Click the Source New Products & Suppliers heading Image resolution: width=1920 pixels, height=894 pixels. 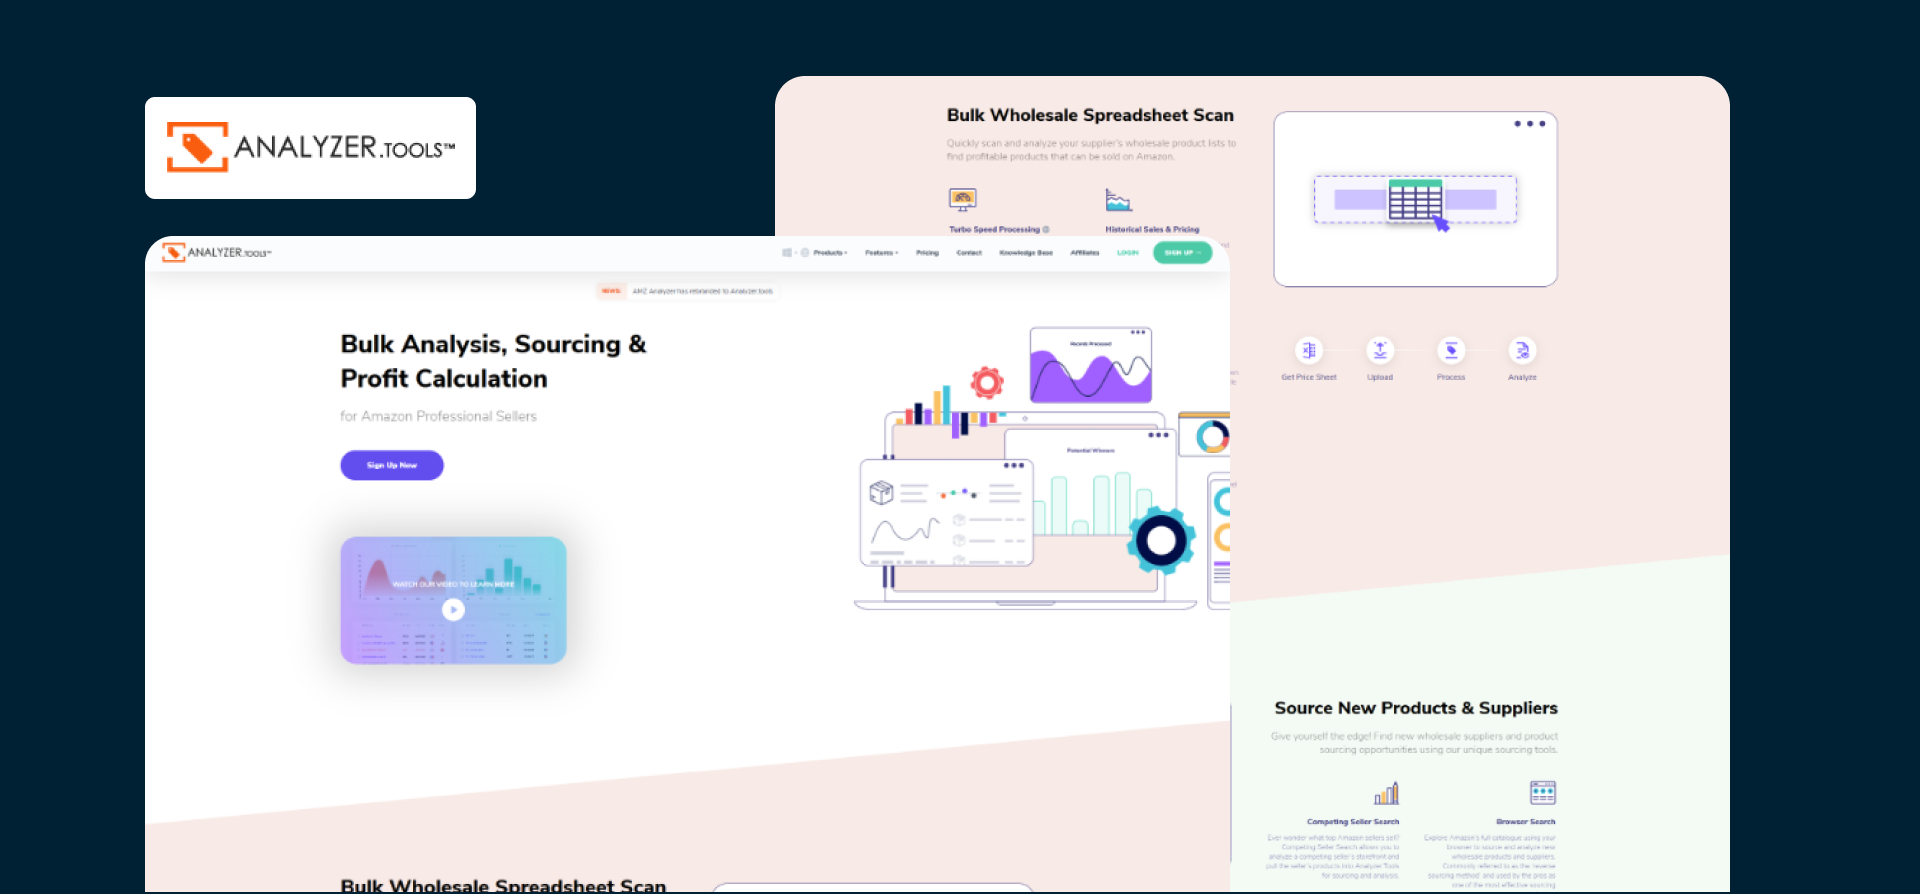(1416, 708)
